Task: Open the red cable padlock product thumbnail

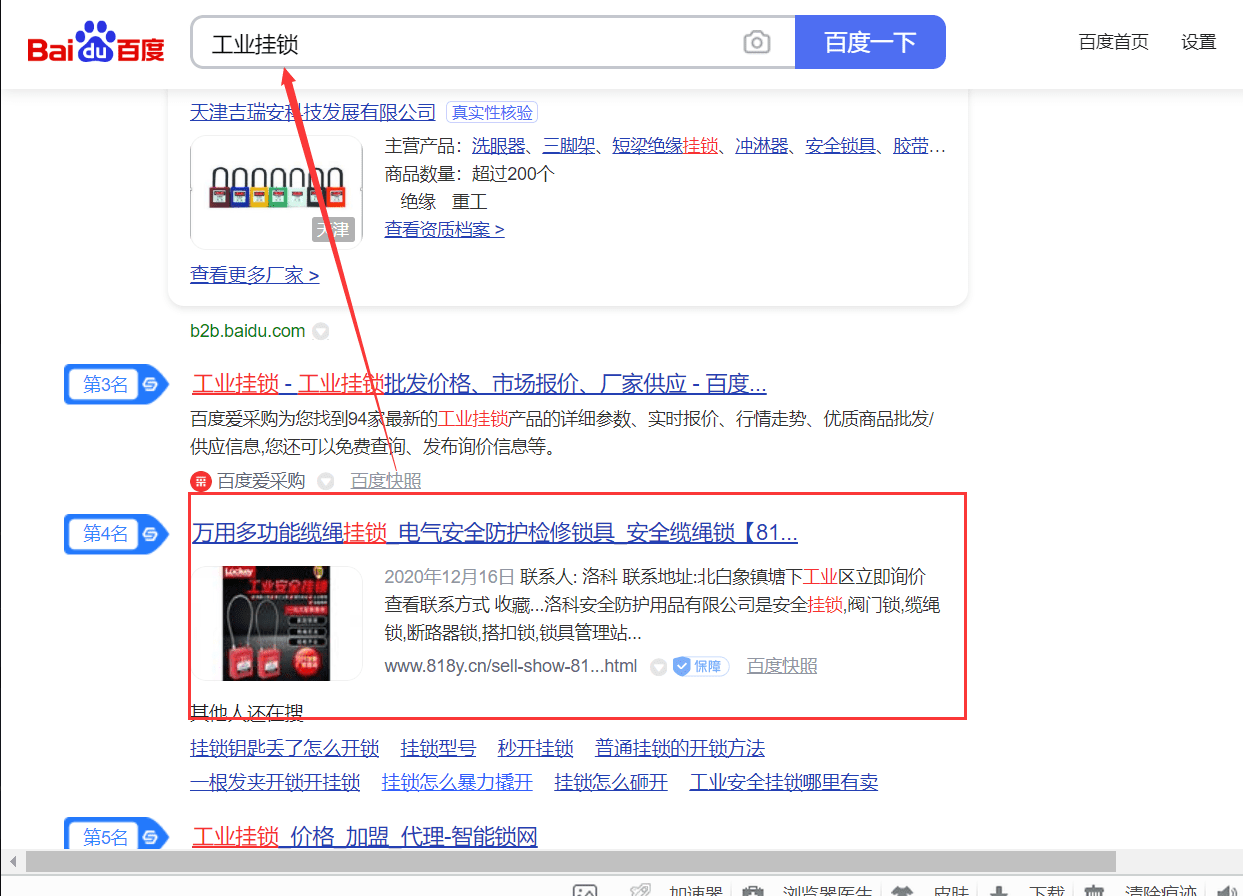Action: [x=276, y=623]
